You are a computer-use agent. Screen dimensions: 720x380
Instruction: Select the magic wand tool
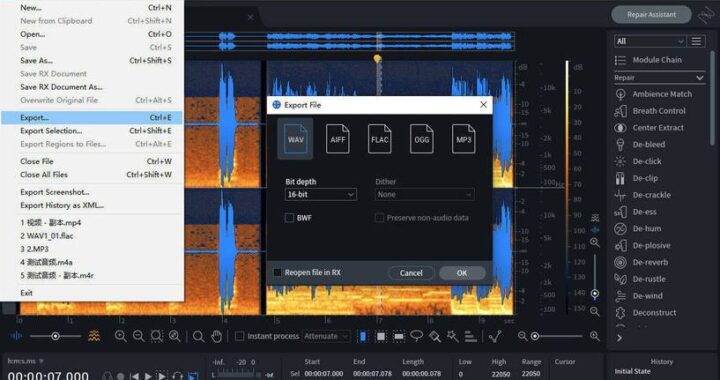pos(453,336)
